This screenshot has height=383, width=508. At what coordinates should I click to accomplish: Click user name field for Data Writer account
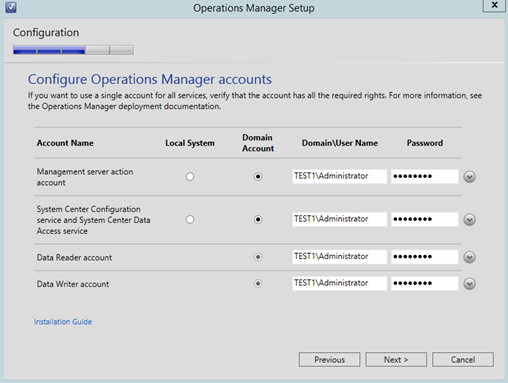[x=339, y=283]
